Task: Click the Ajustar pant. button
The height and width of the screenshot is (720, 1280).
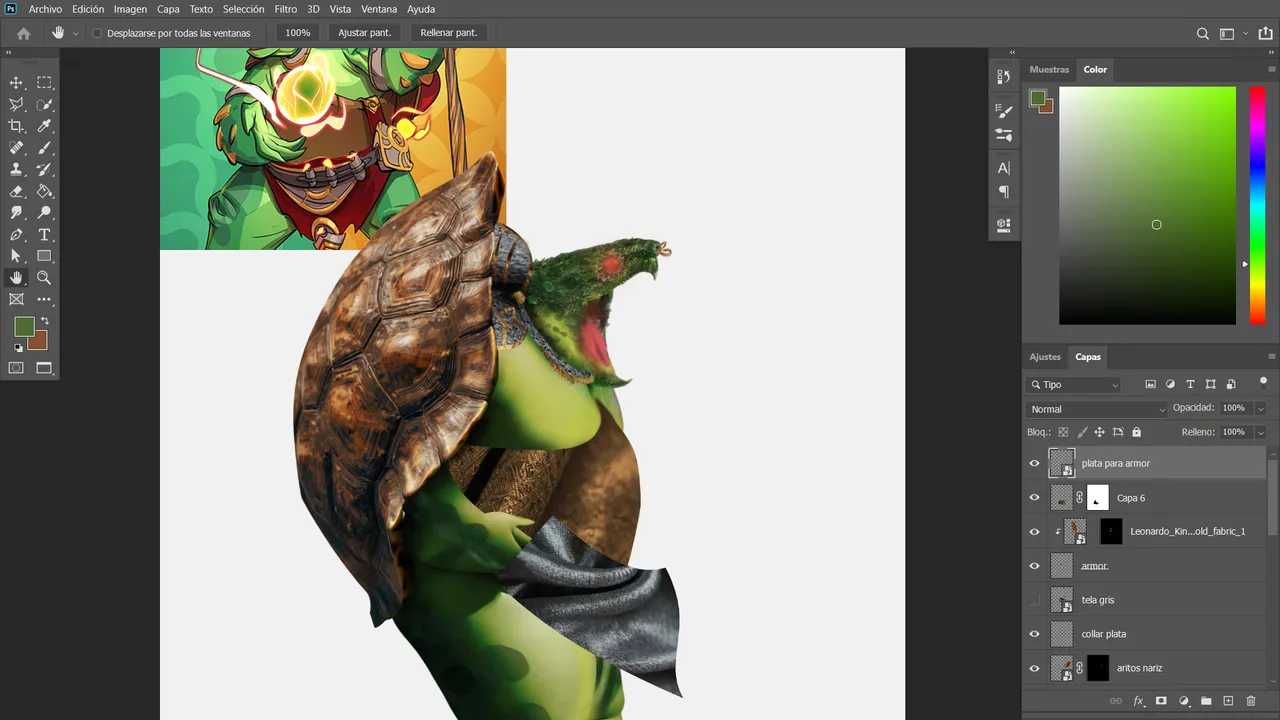Action: point(365,33)
